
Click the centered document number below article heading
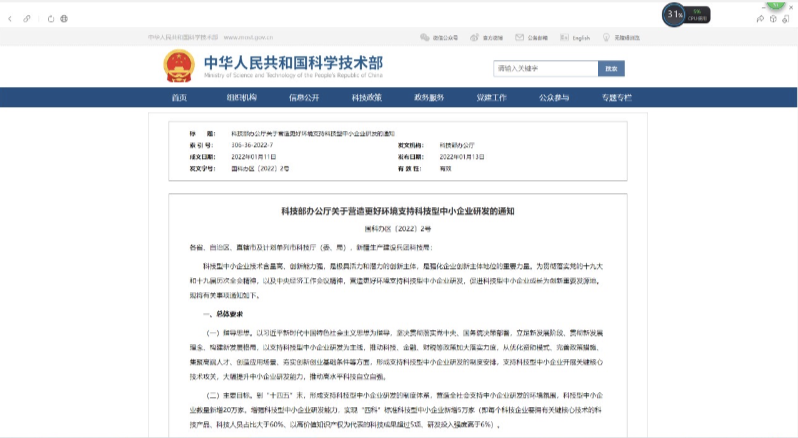398,229
